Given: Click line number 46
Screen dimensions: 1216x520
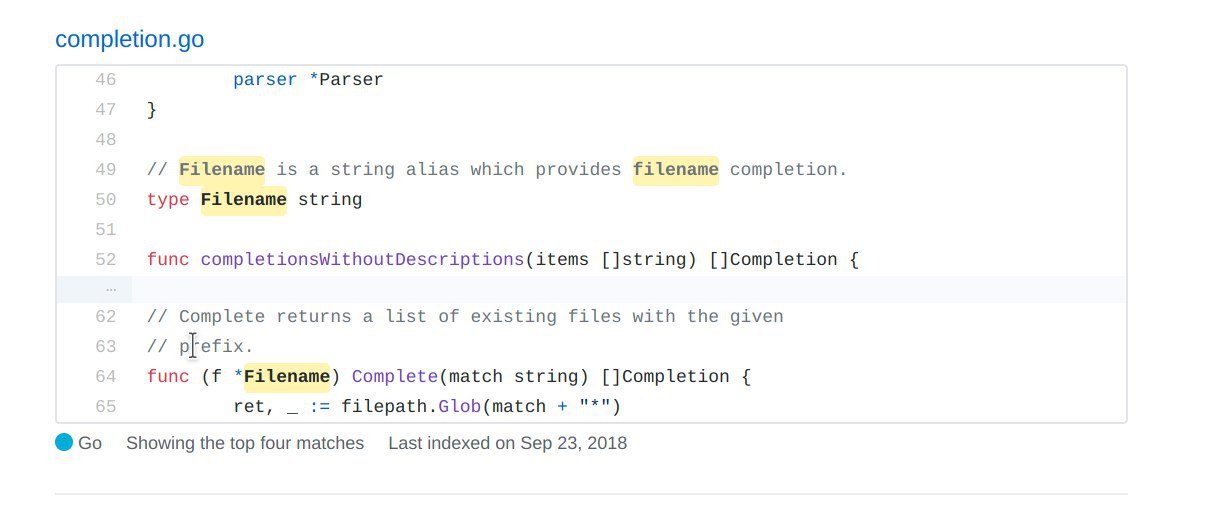Looking at the screenshot, I should [105, 79].
